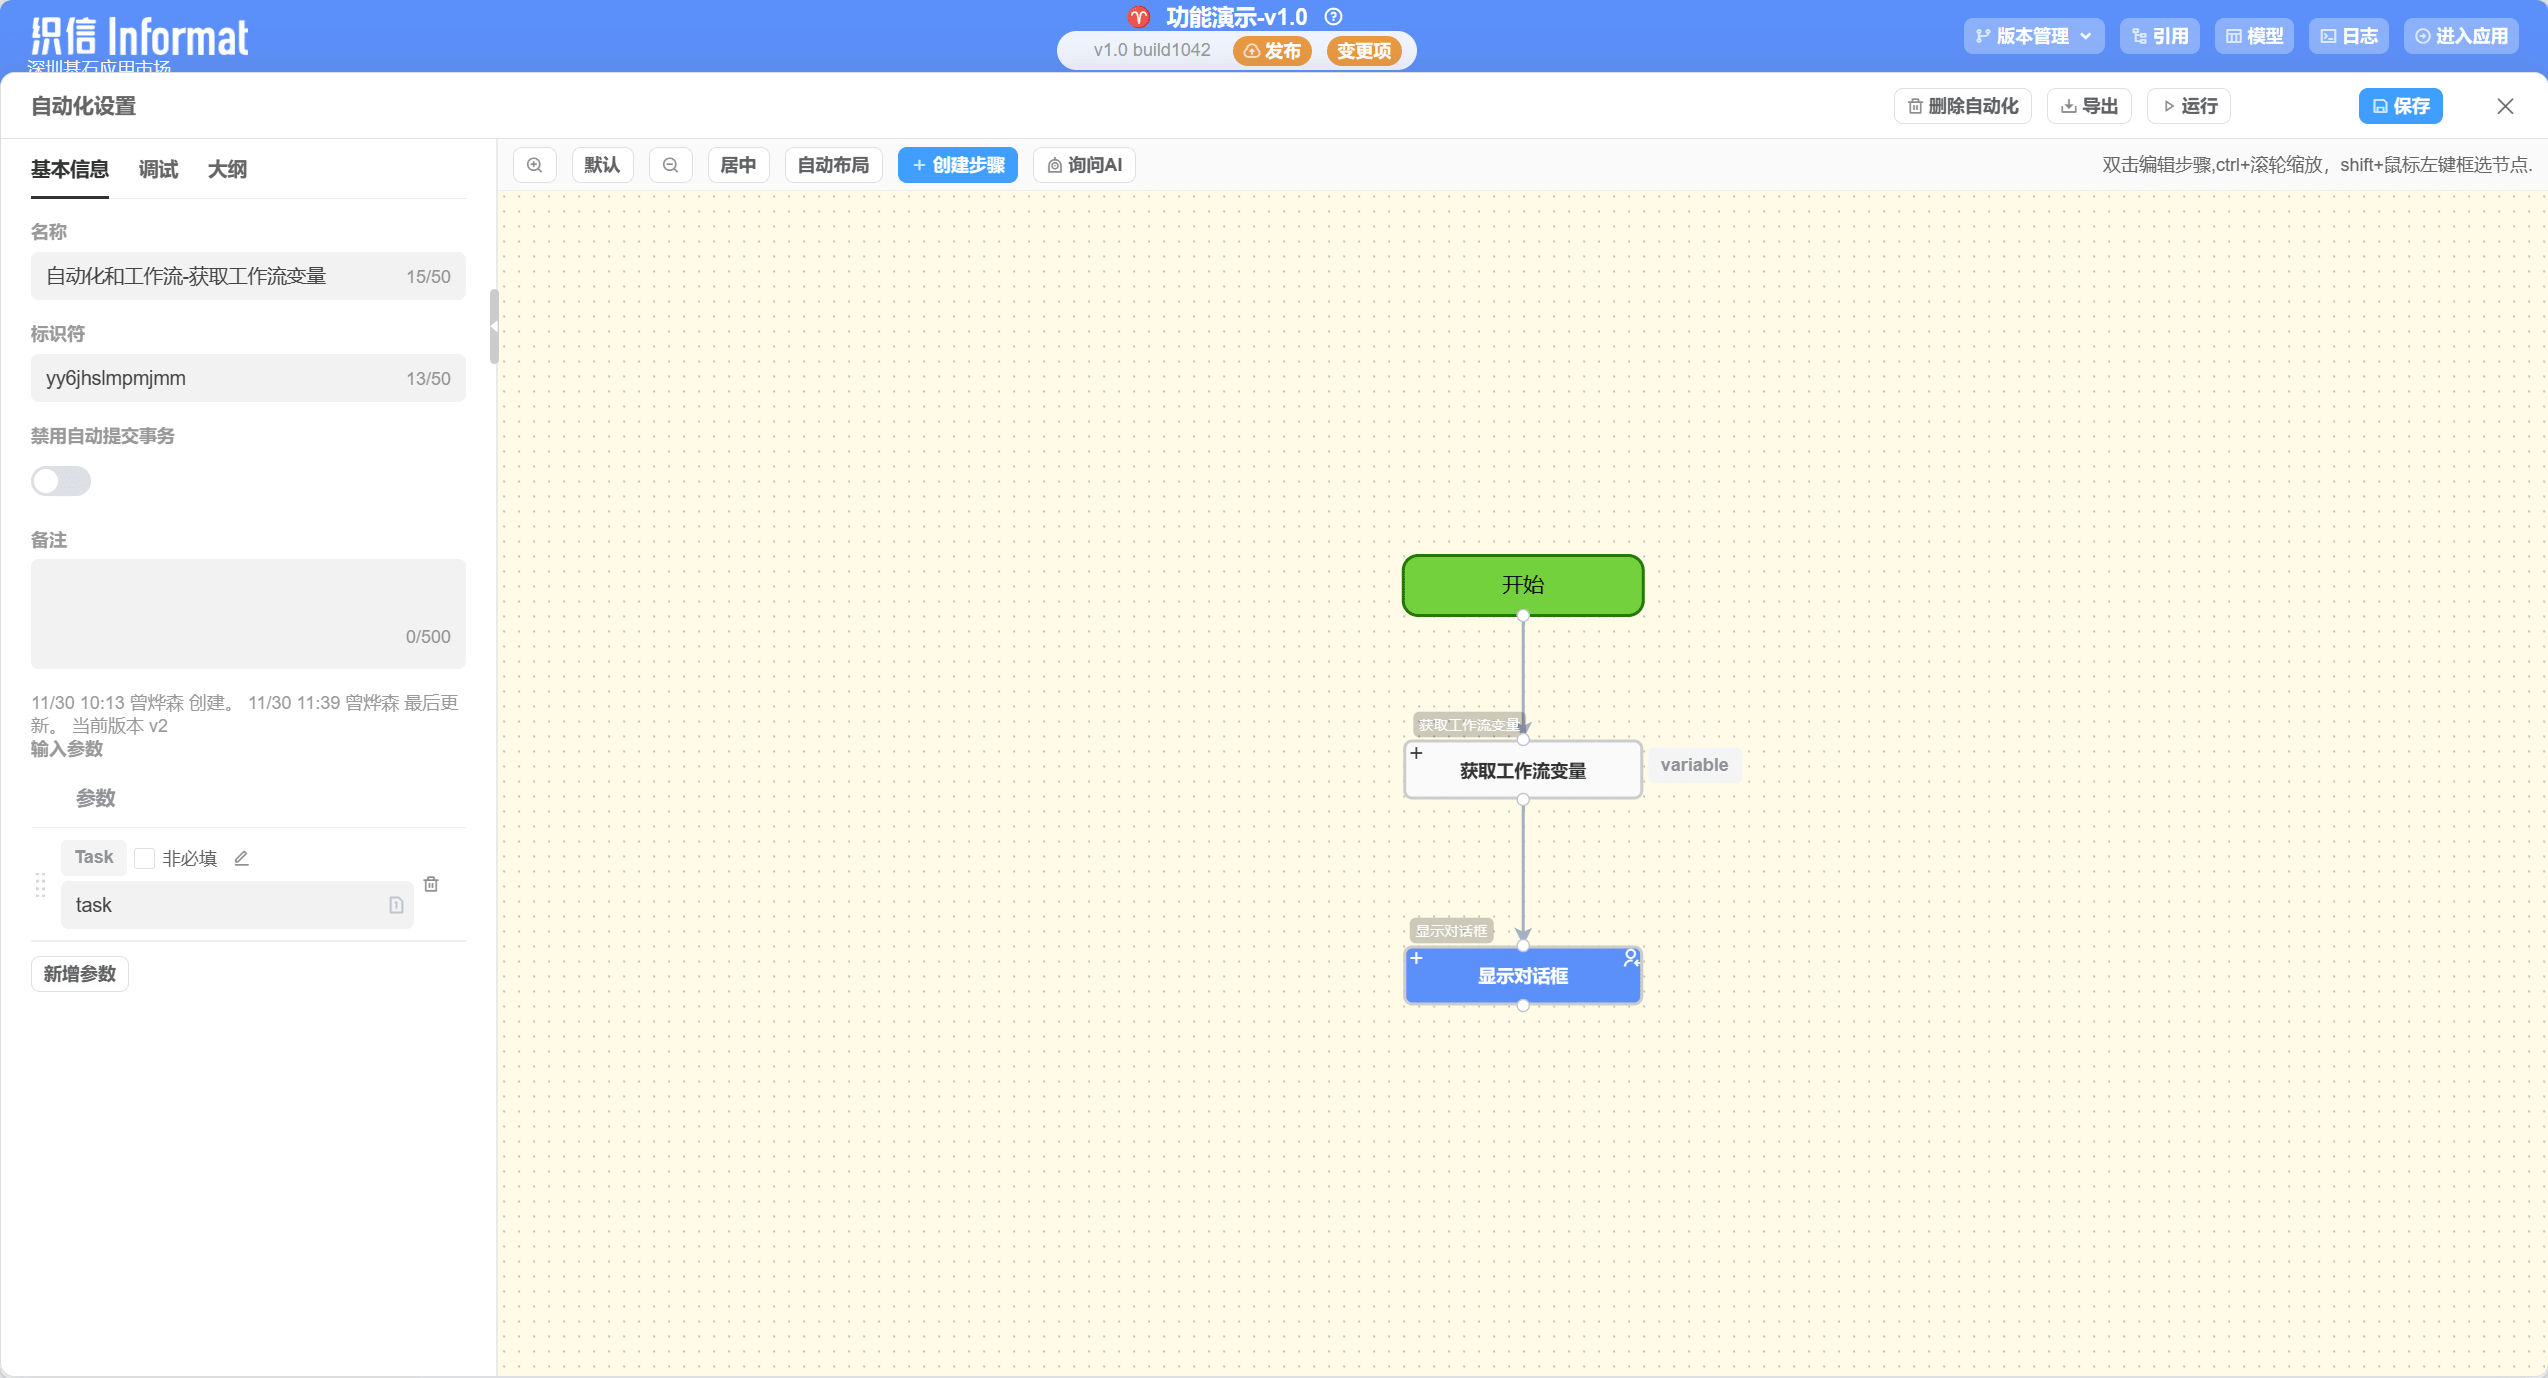Edit Task parameter with pencil icon
The width and height of the screenshot is (2548, 1378).
click(241, 858)
